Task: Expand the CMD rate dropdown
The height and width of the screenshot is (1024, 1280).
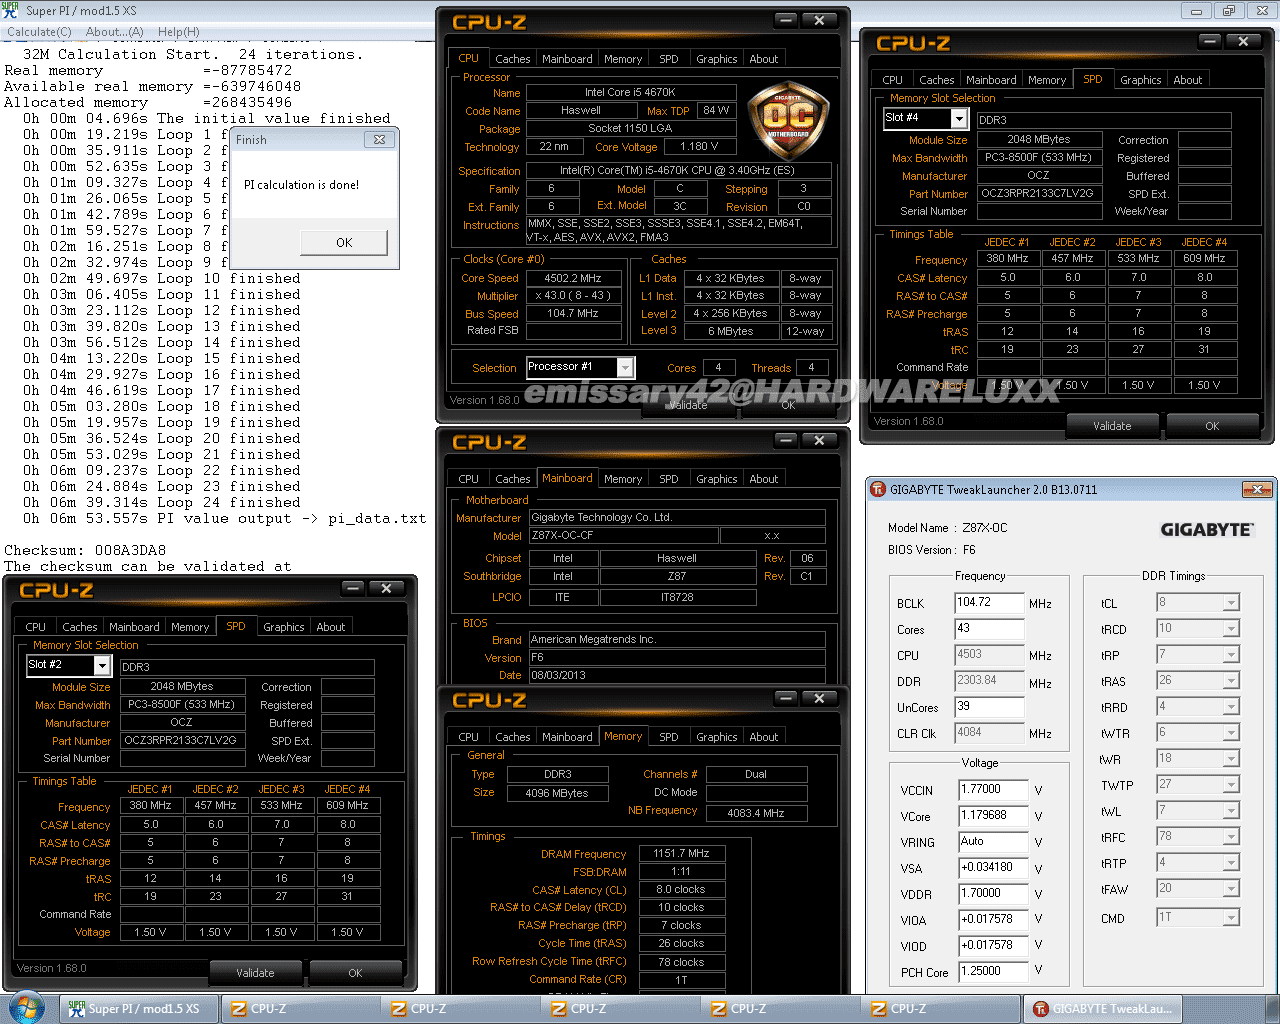Action: coord(1231,917)
